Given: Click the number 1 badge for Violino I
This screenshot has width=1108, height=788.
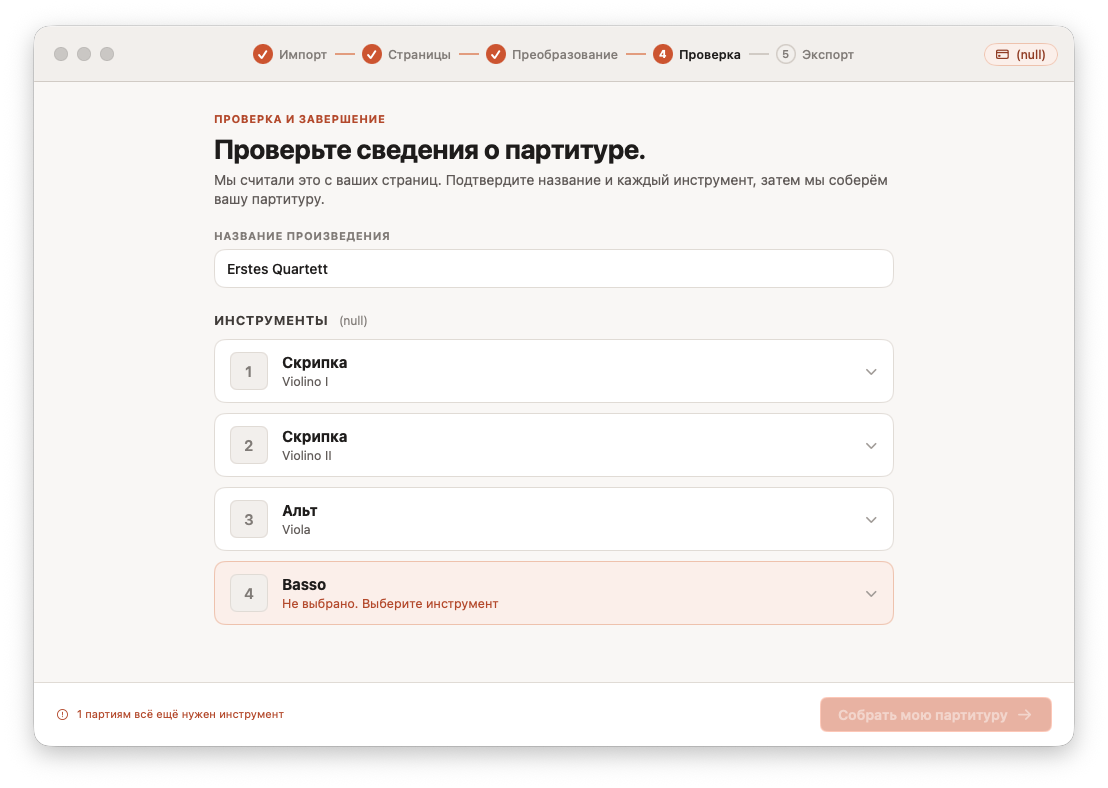Looking at the screenshot, I should click(249, 371).
